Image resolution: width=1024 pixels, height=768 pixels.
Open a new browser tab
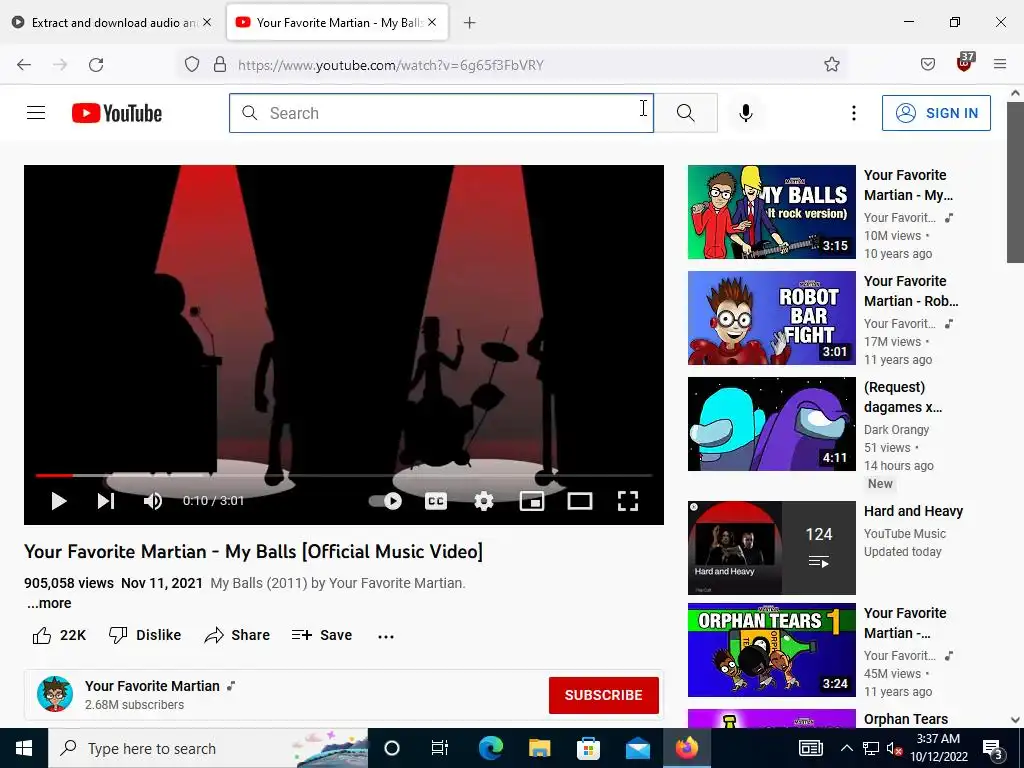470,23
